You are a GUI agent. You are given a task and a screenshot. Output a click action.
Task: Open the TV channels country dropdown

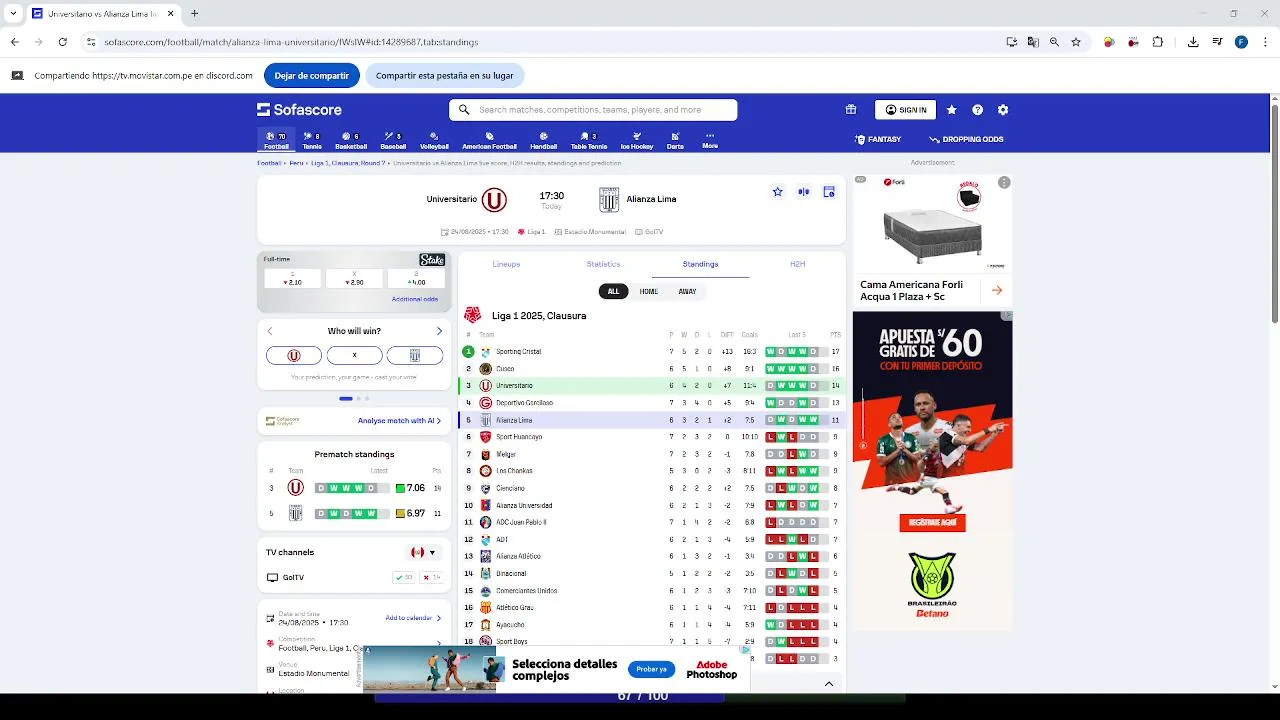pos(423,552)
